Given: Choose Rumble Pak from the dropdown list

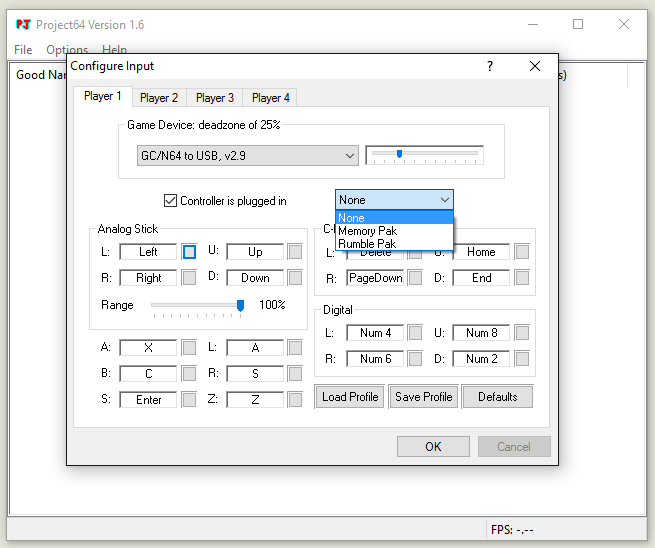Looking at the screenshot, I should (x=394, y=244).
